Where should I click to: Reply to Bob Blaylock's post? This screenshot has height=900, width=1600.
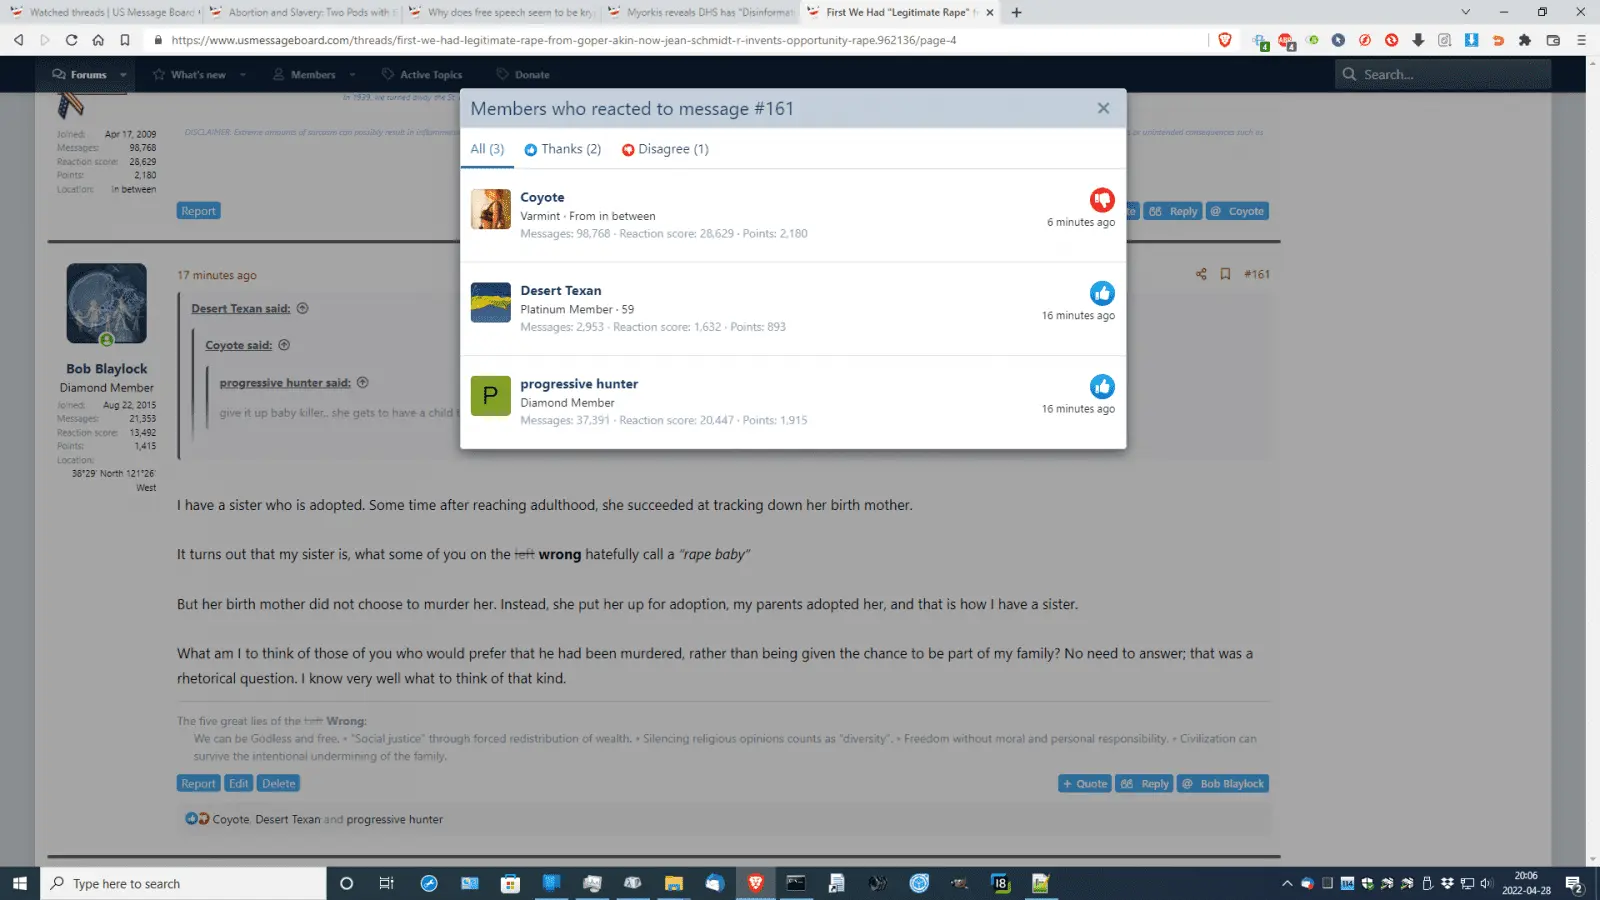[1145, 784]
